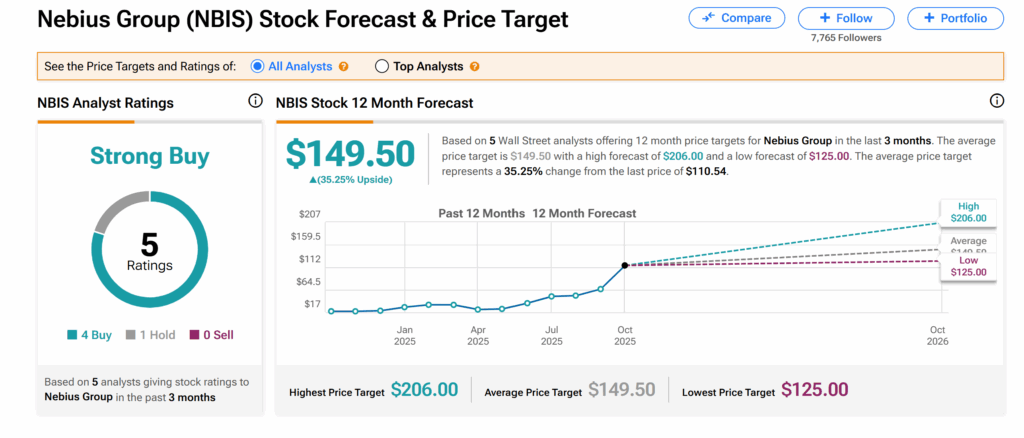1024x438 pixels.
Task: Click the info icon in 12 Month Forecast panel
Action: point(996,102)
